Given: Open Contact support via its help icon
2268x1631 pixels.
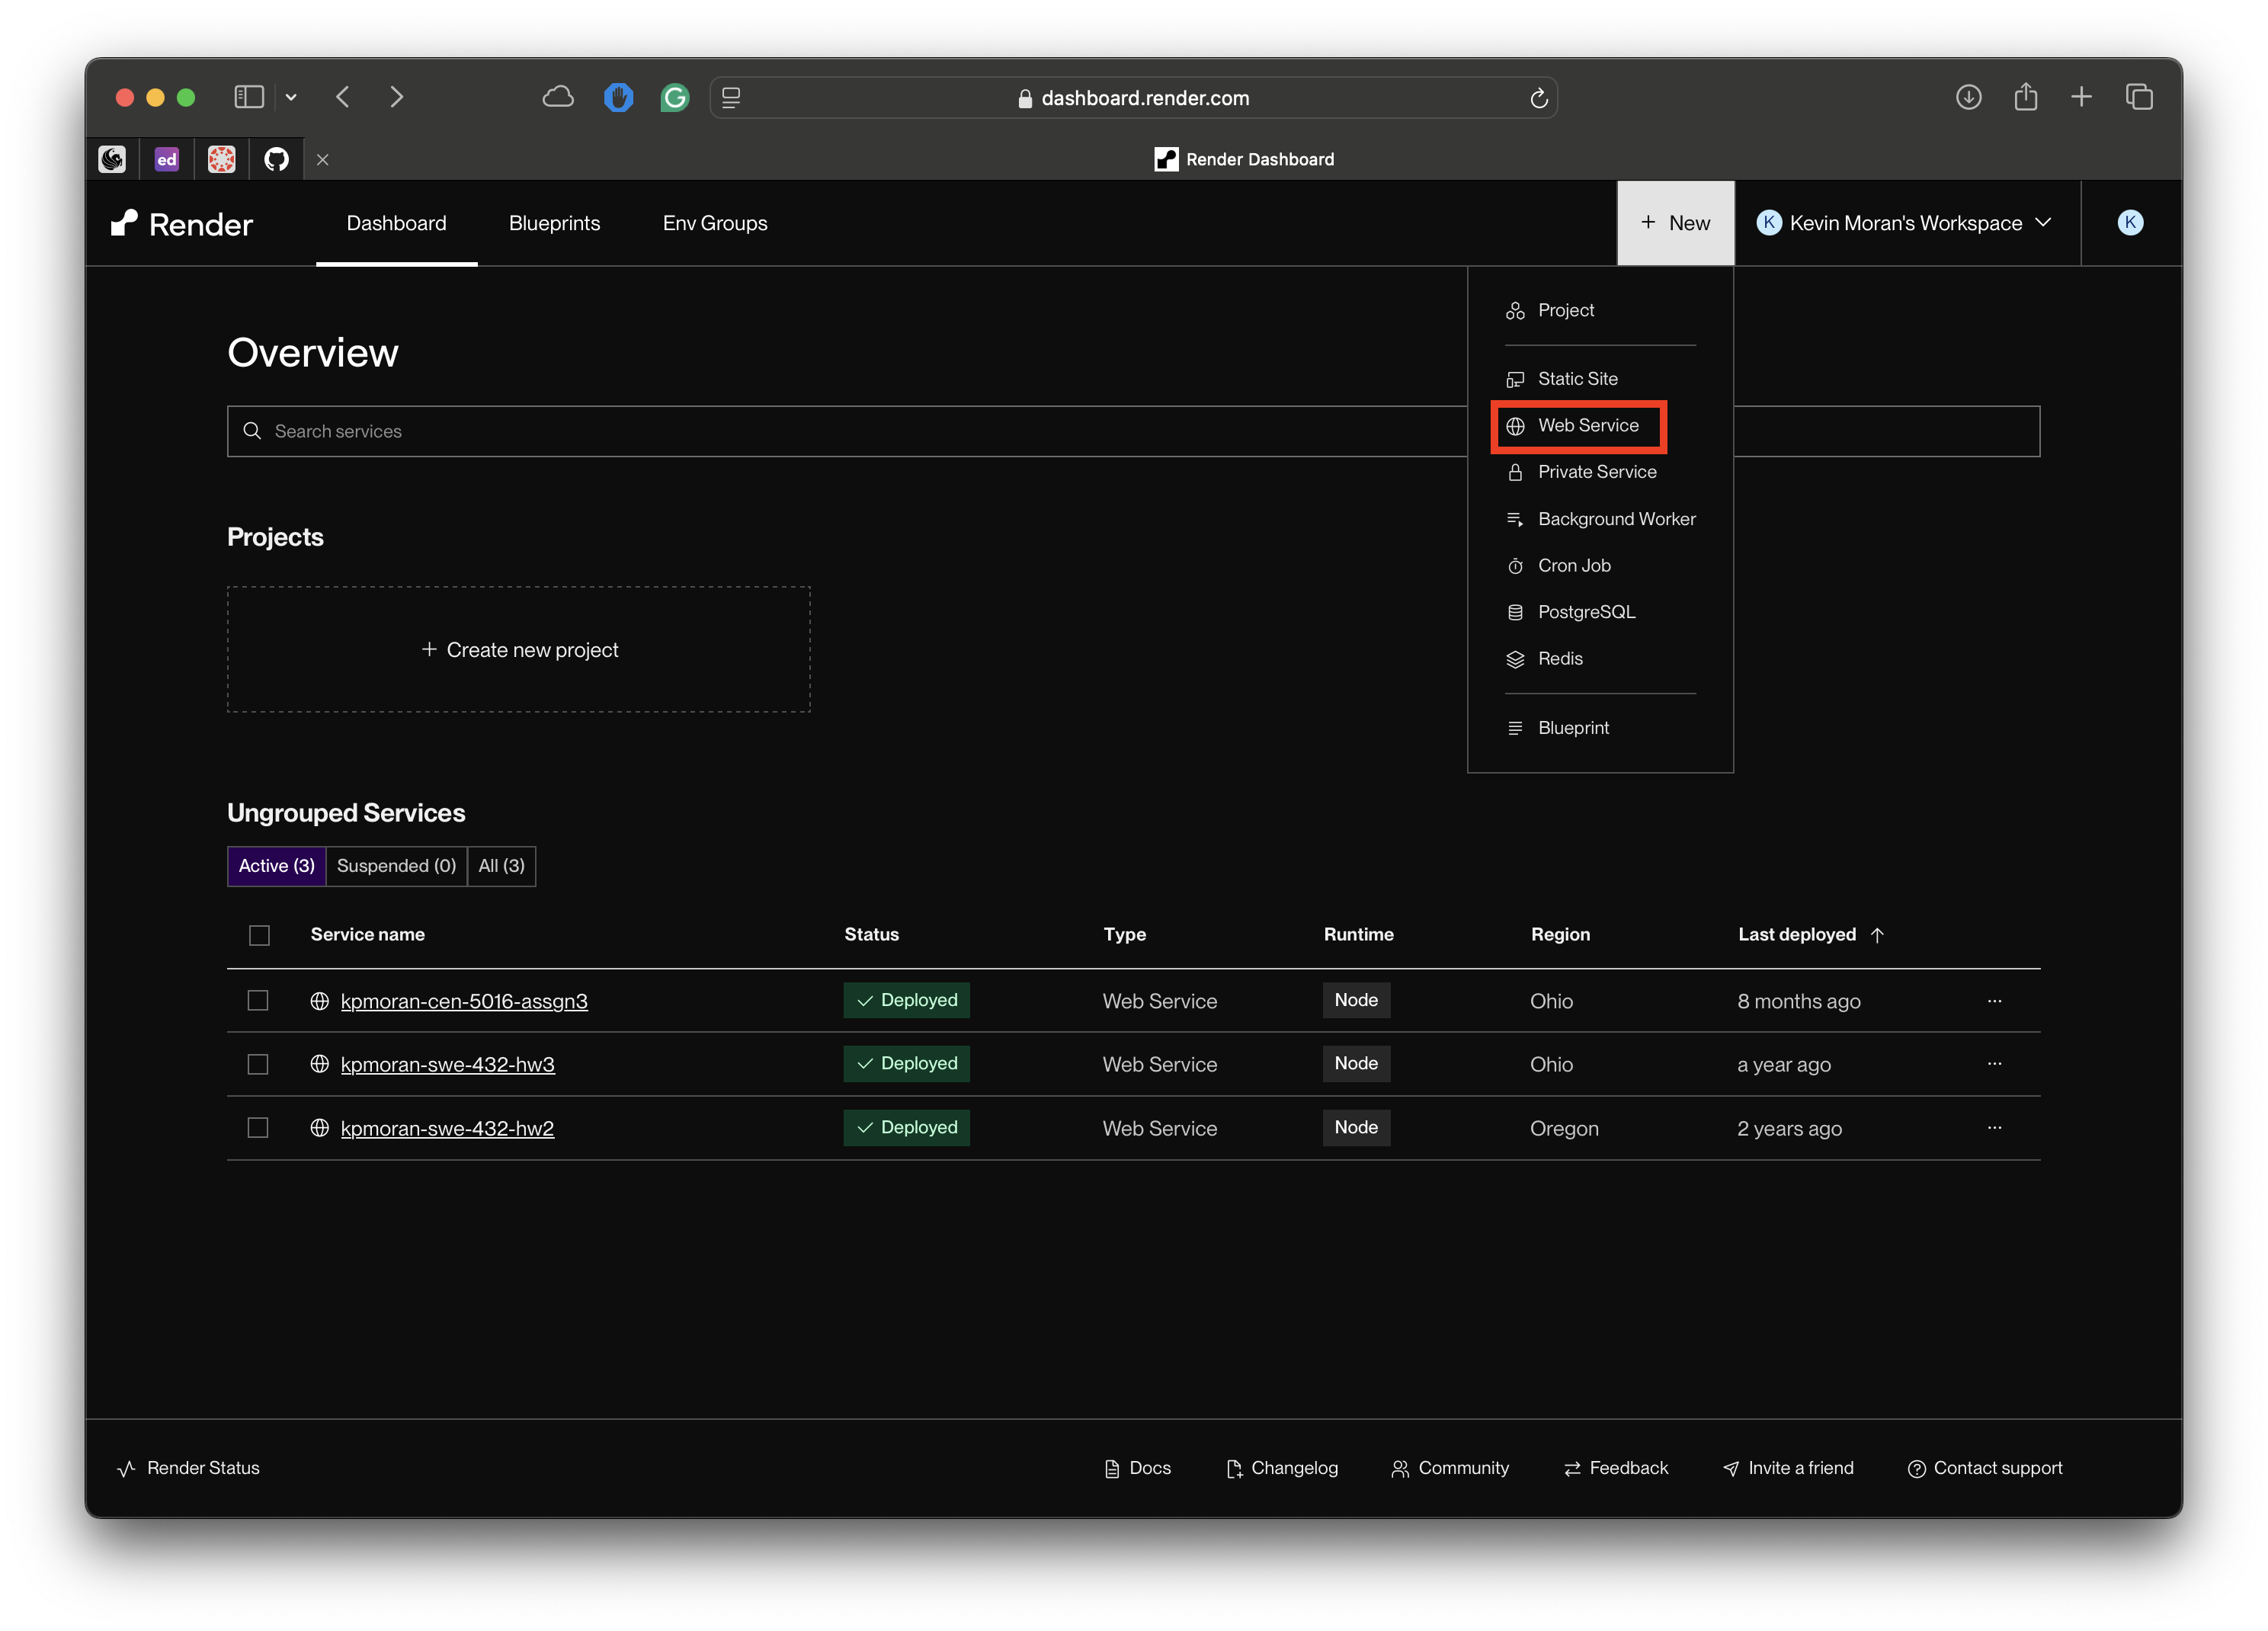Looking at the screenshot, I should [1918, 1467].
